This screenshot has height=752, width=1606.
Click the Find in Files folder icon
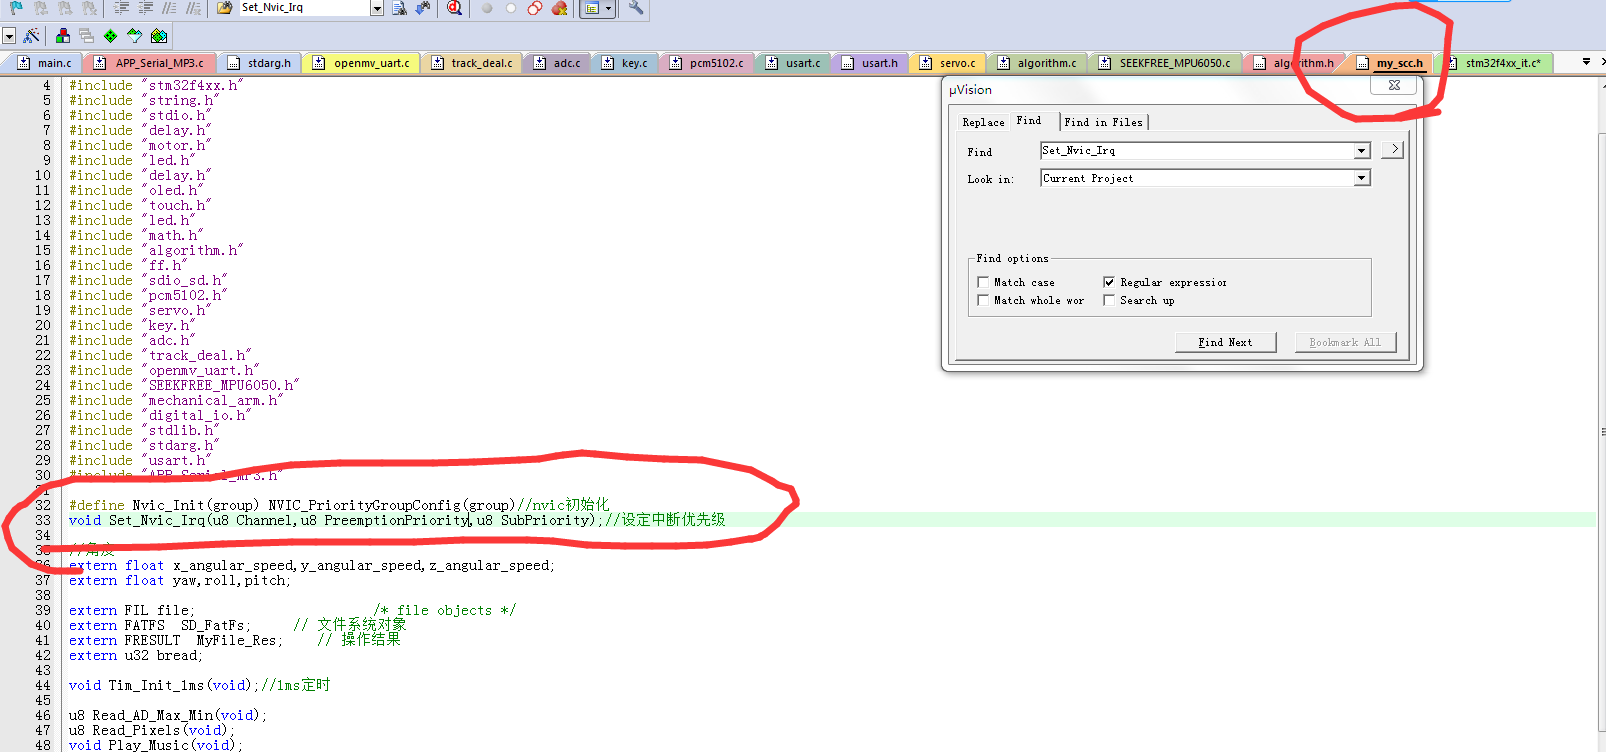(x=224, y=8)
